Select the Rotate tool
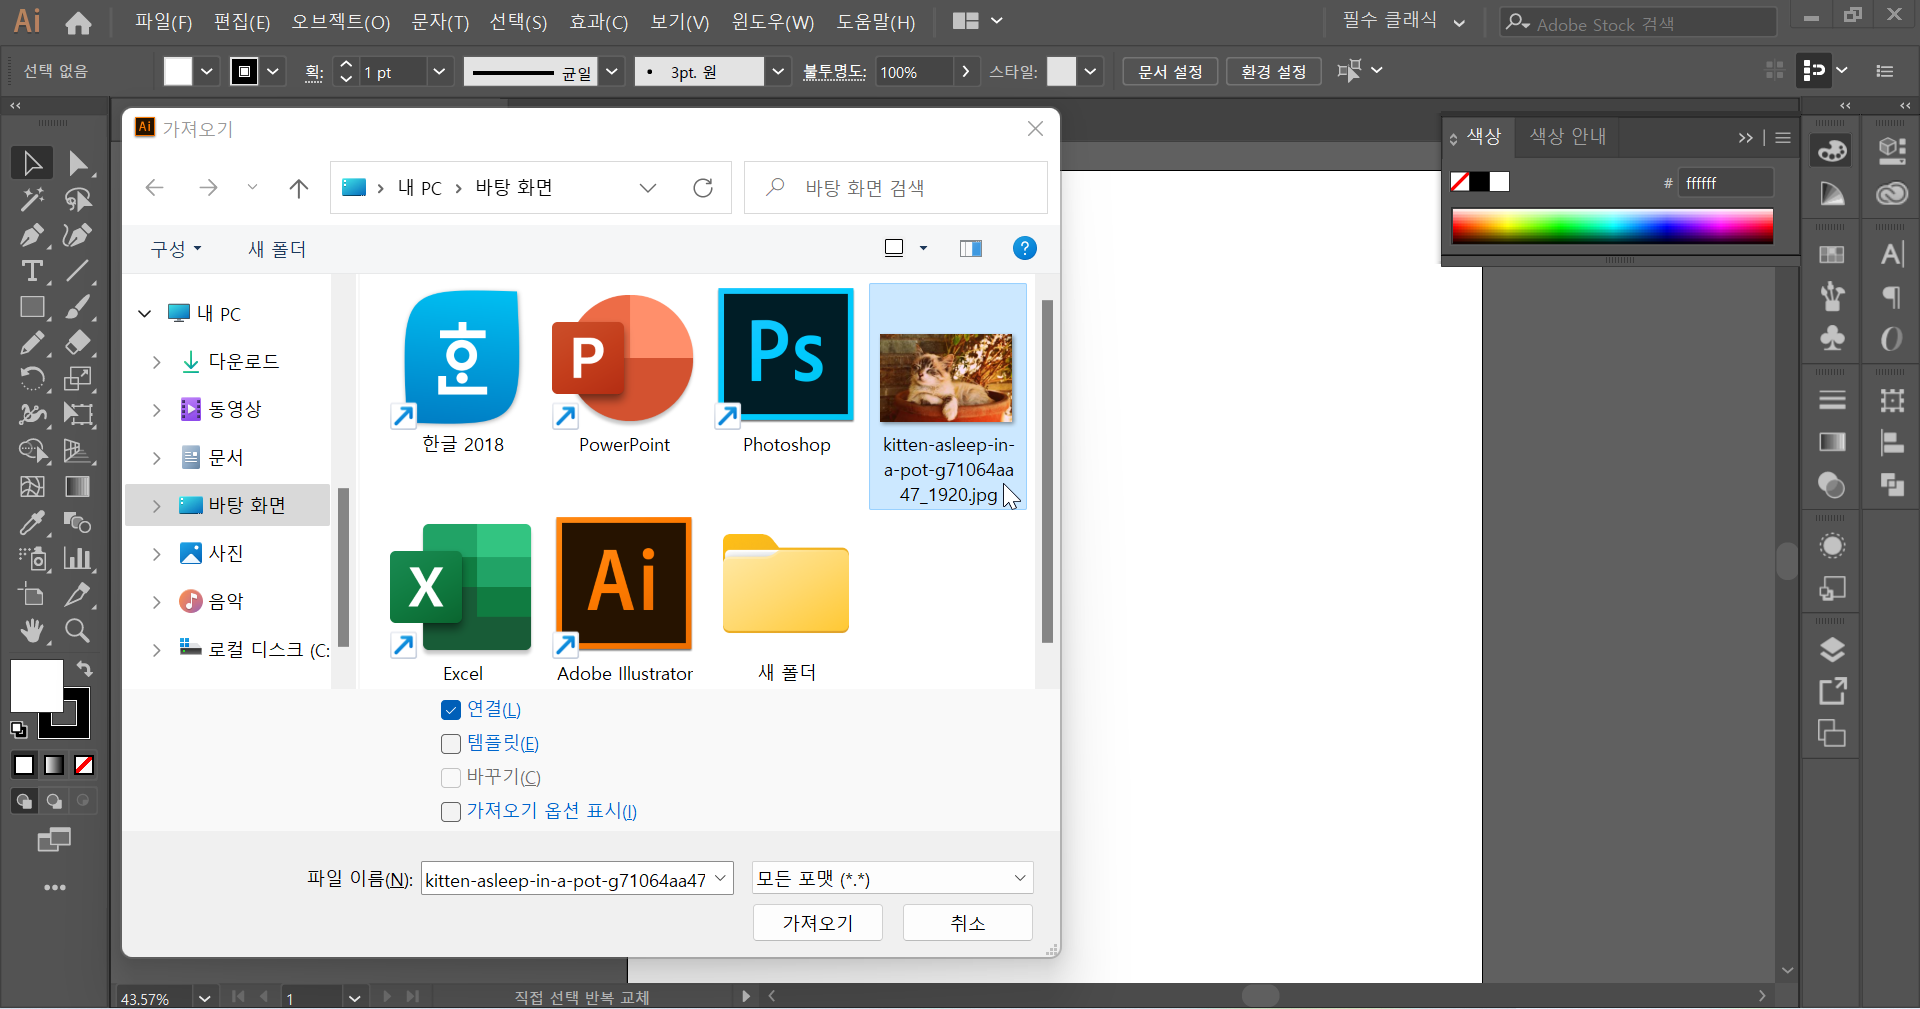 coord(32,378)
